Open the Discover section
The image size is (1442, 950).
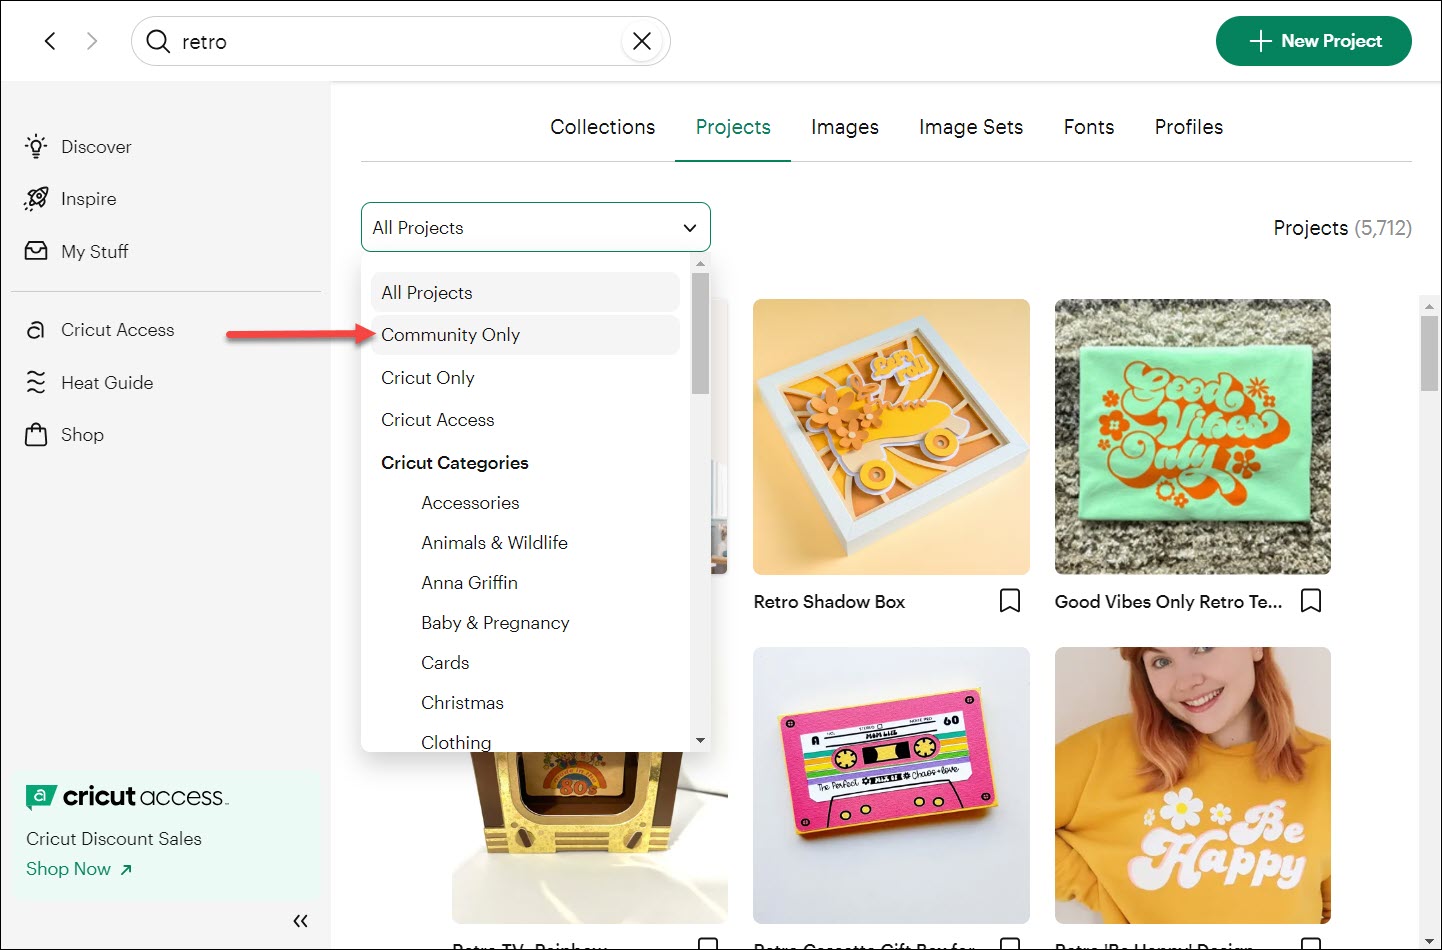tap(95, 147)
